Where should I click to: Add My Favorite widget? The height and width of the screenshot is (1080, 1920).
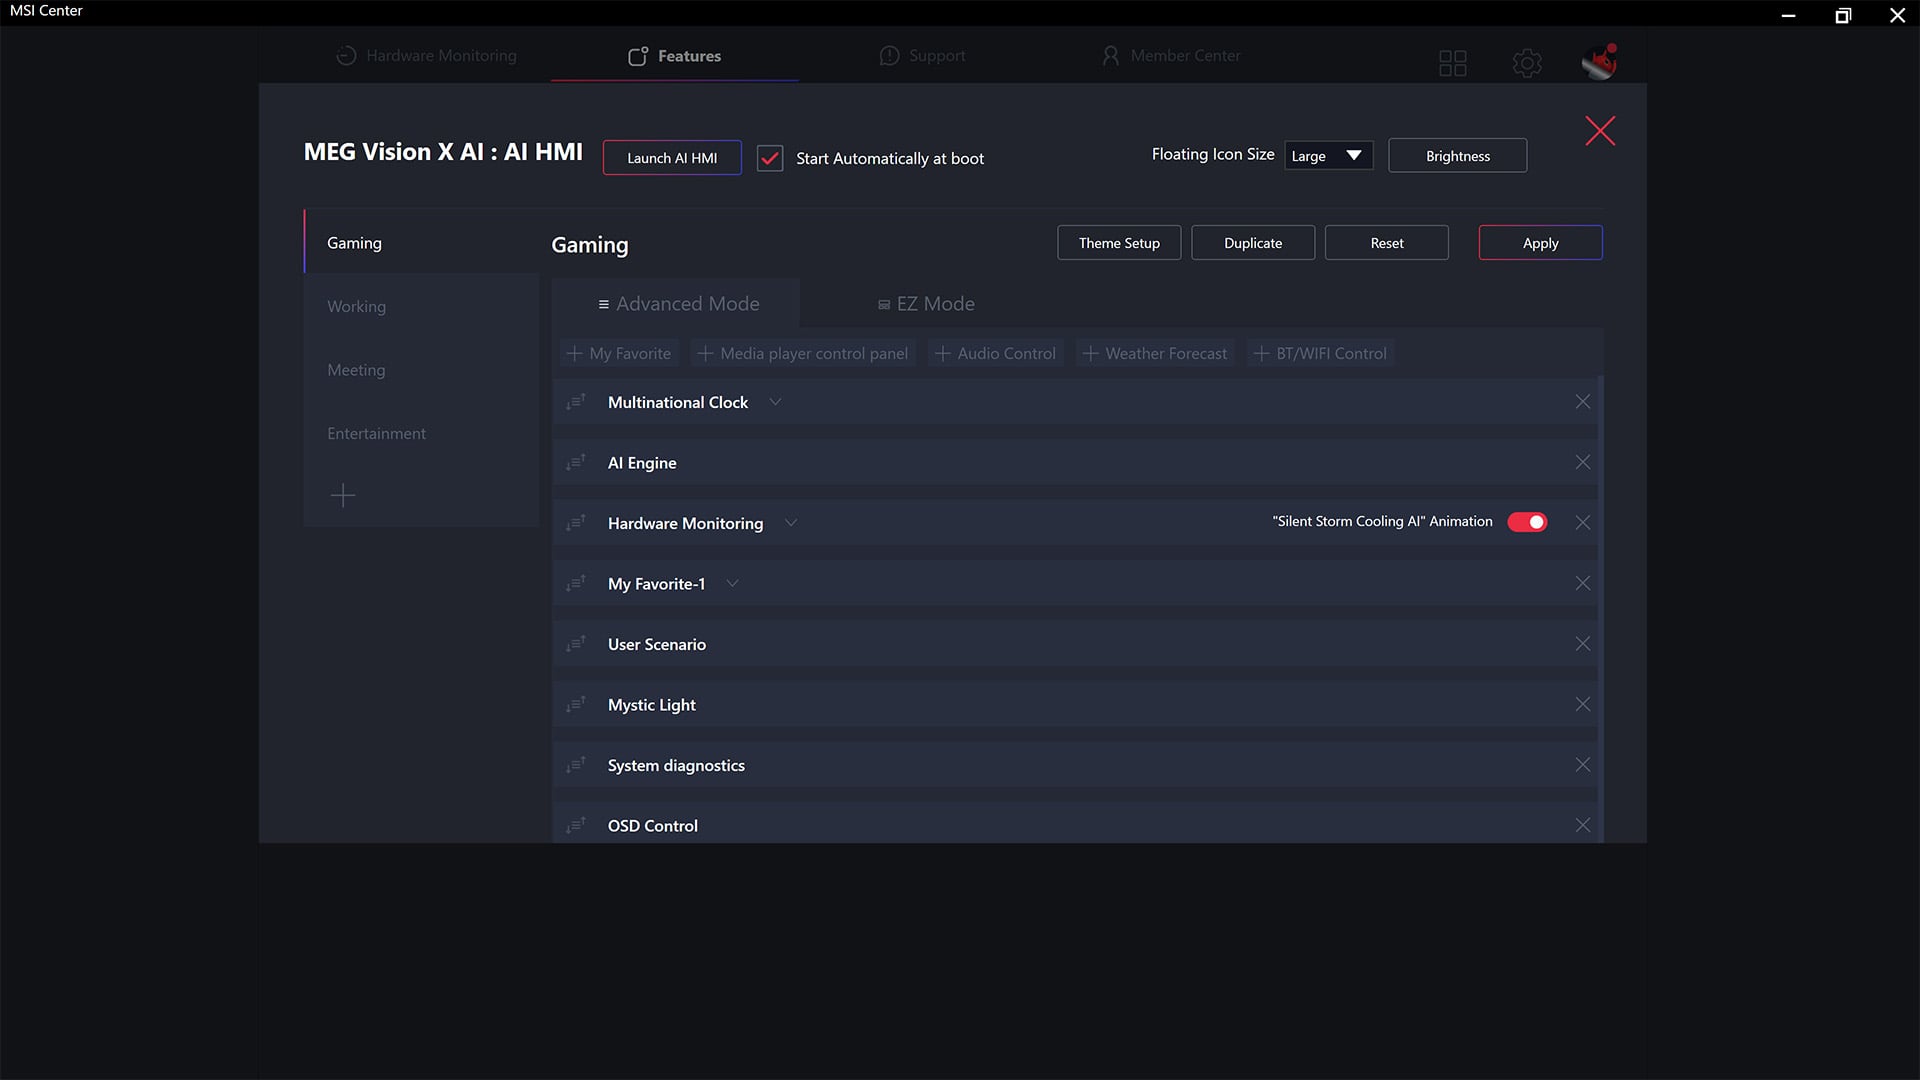[x=619, y=353]
